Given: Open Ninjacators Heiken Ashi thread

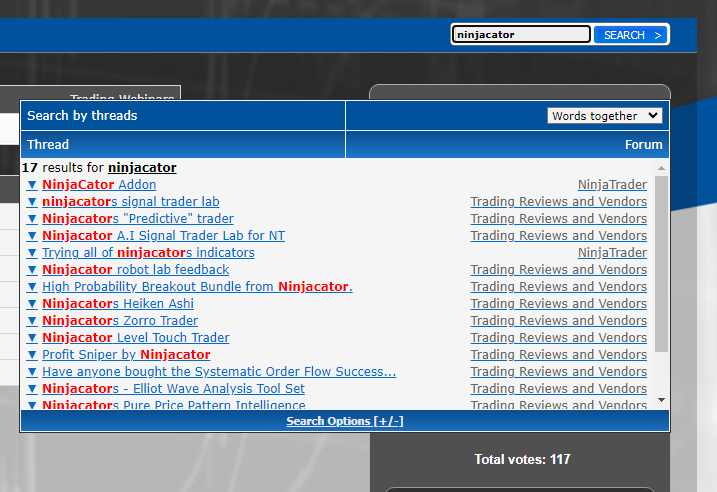Looking at the screenshot, I should click(x=118, y=304).
